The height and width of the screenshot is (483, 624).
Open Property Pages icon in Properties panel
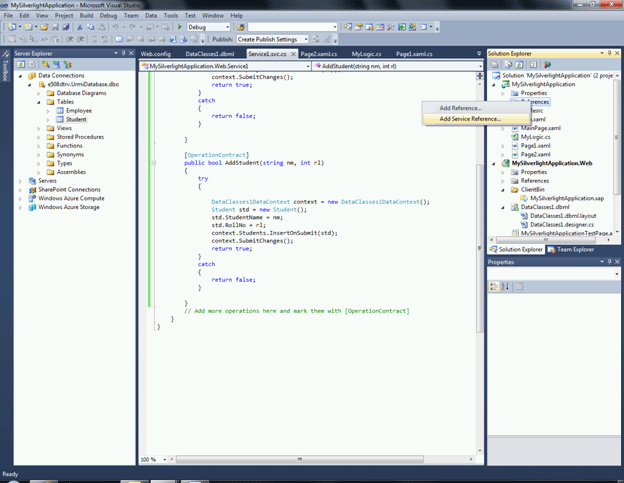pos(519,286)
